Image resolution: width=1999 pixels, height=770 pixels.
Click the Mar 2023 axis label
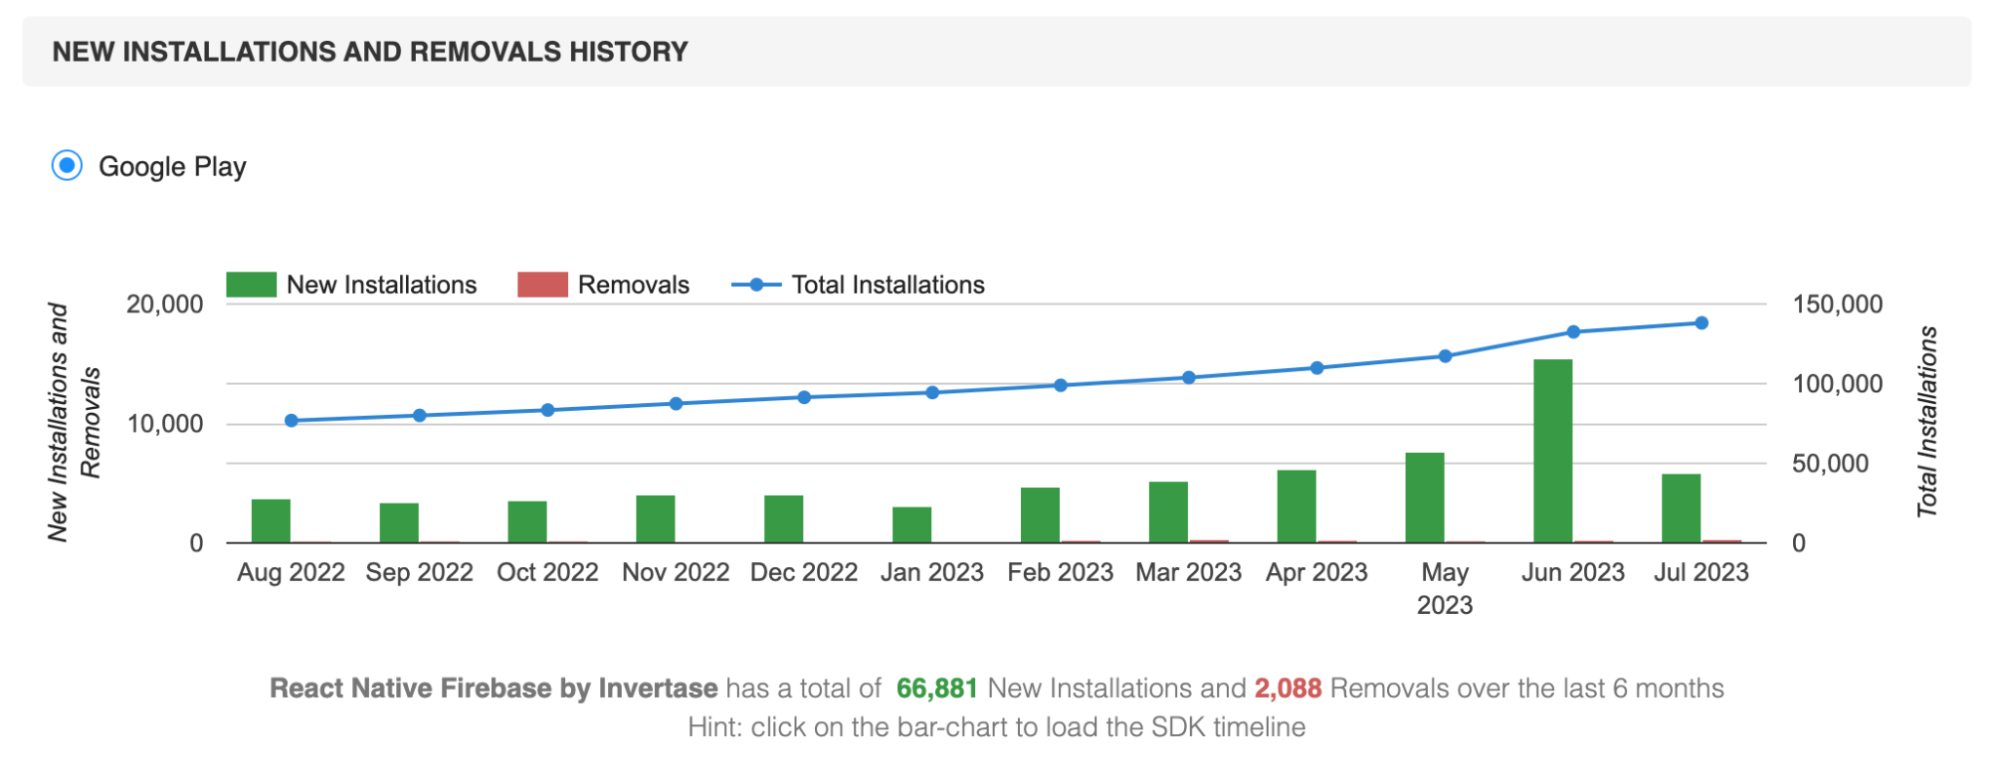tap(1188, 572)
